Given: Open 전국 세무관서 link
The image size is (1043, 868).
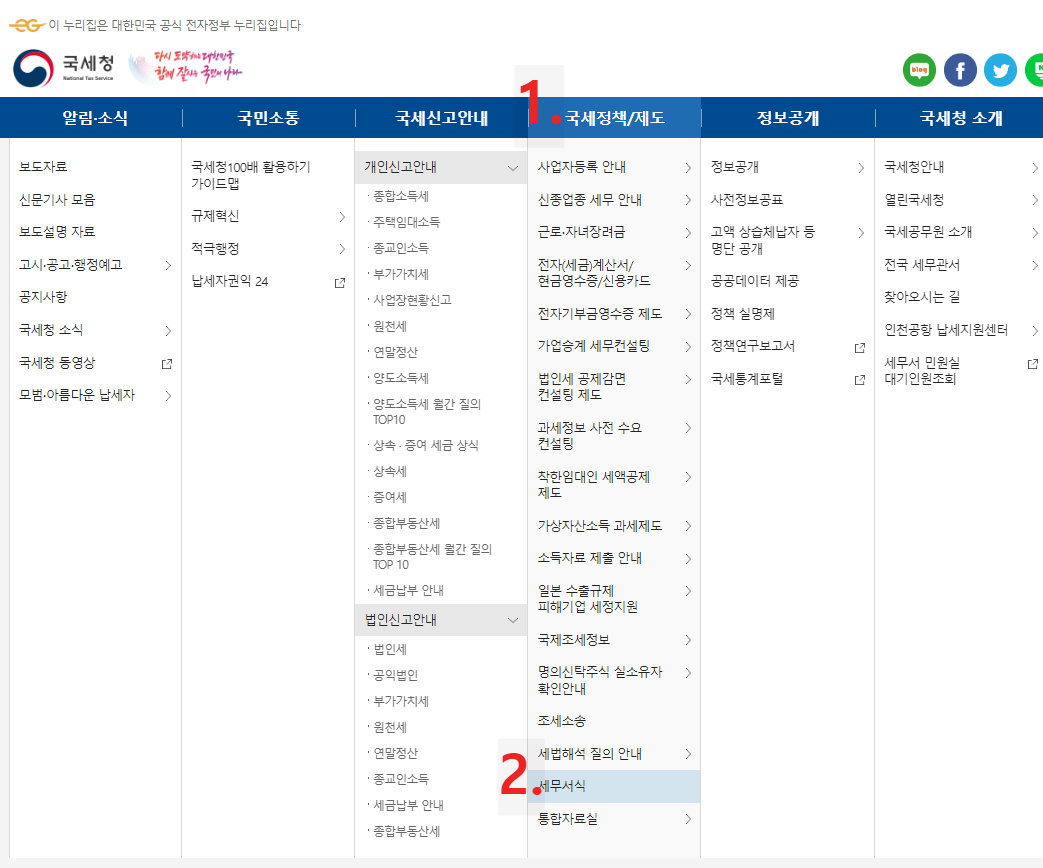Looking at the screenshot, I should (922, 265).
